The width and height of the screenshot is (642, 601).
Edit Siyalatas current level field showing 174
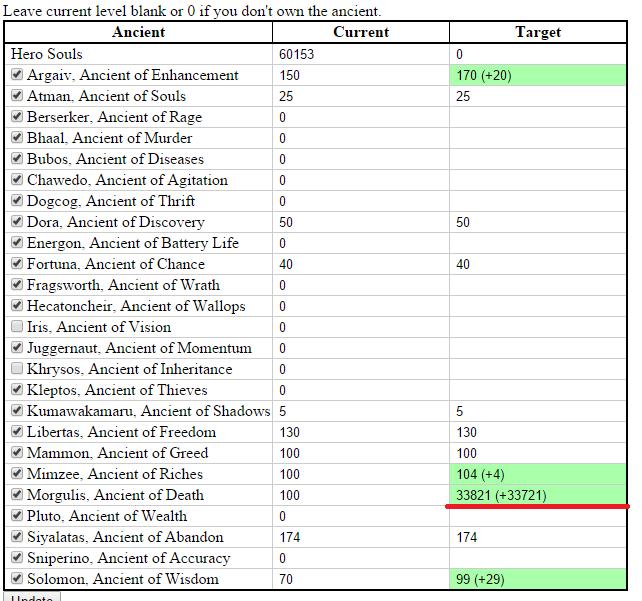(x=361, y=537)
